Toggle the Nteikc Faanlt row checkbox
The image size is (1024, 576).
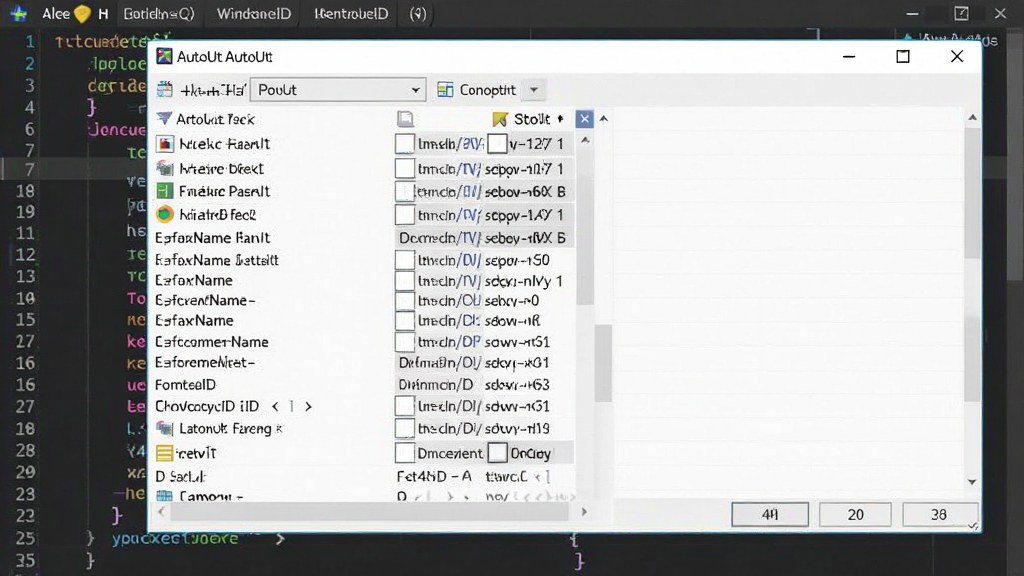tap(405, 144)
